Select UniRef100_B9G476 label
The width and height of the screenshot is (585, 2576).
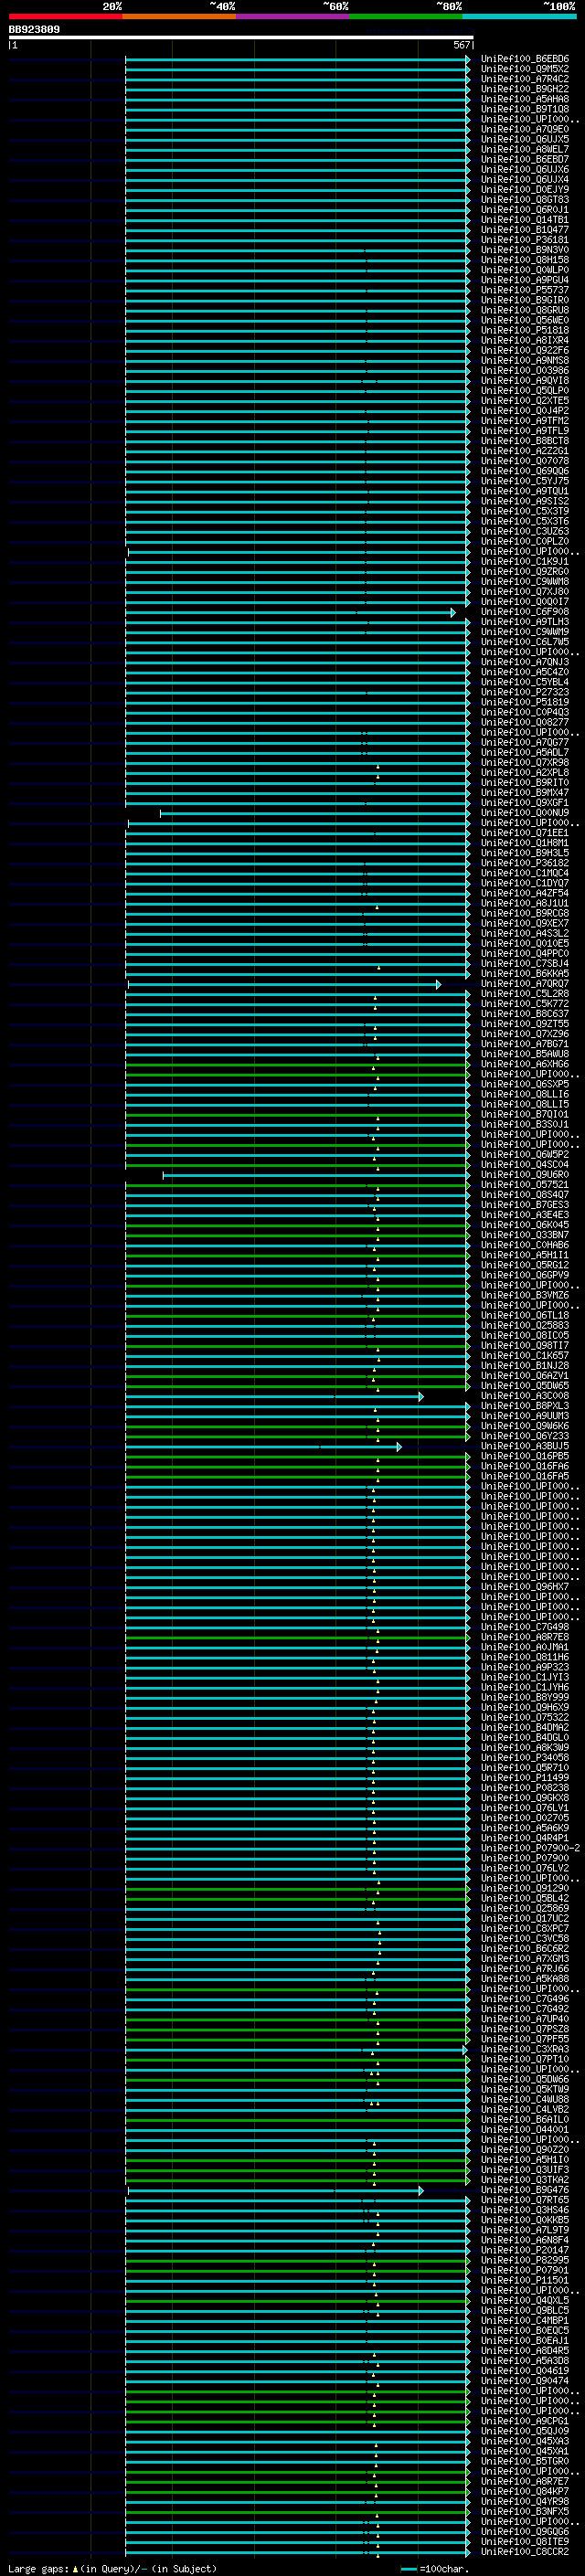(x=525, y=2190)
